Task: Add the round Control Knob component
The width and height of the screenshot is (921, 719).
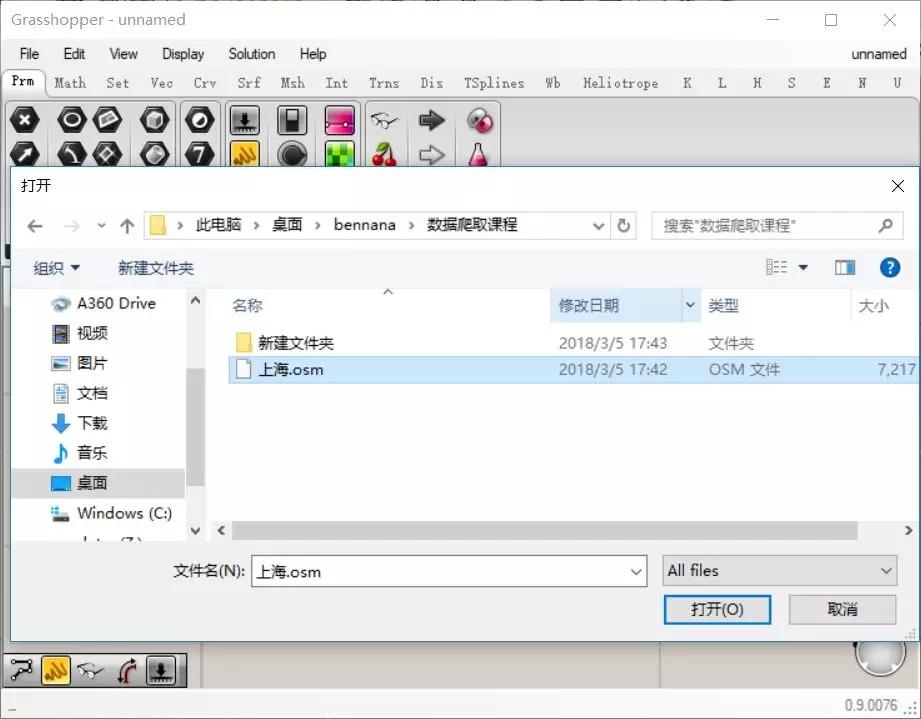Action: [x=292, y=154]
